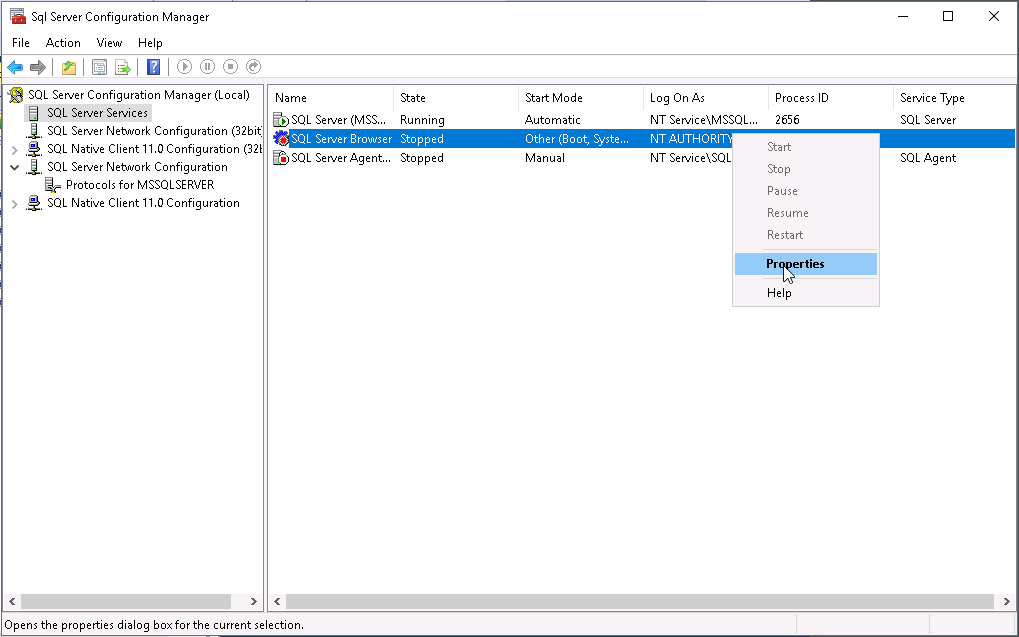Select the SQL Server (MSS... service row
The image size is (1019, 637).
point(643,120)
